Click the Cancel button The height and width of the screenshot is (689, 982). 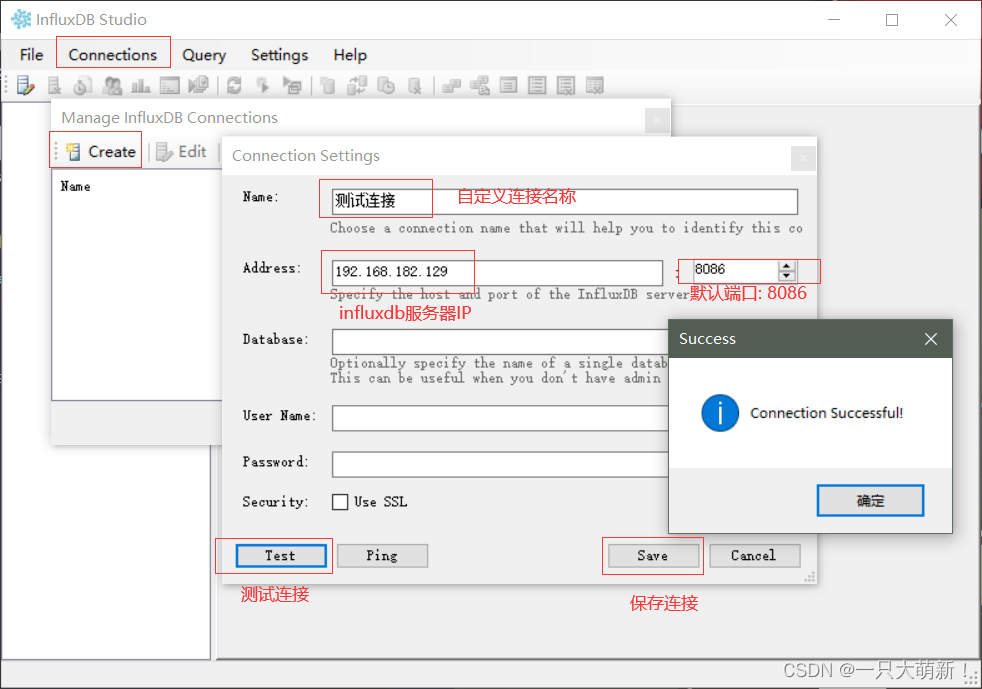(x=754, y=556)
